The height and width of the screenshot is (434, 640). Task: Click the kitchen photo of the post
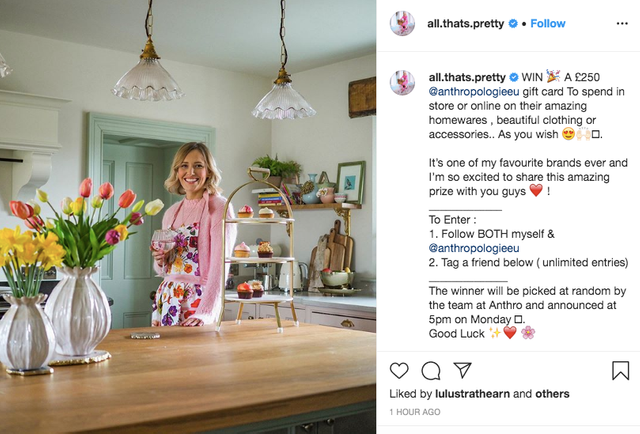tap(188, 217)
